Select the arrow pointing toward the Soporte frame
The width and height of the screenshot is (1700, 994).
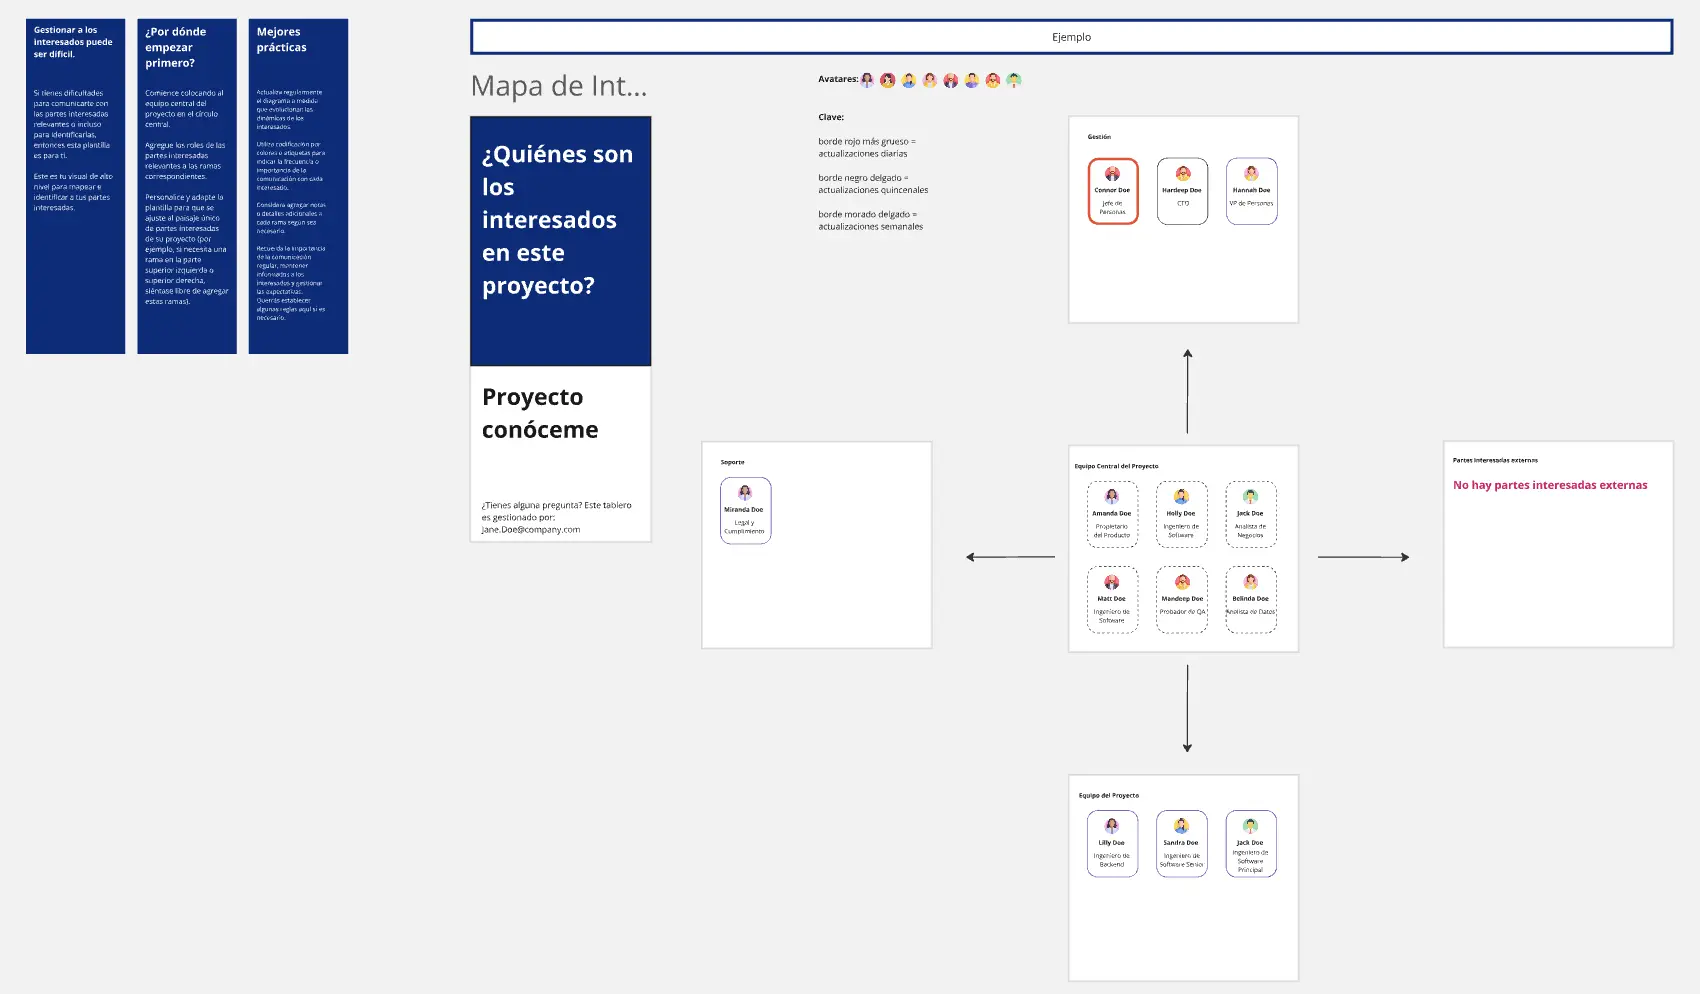click(1010, 557)
